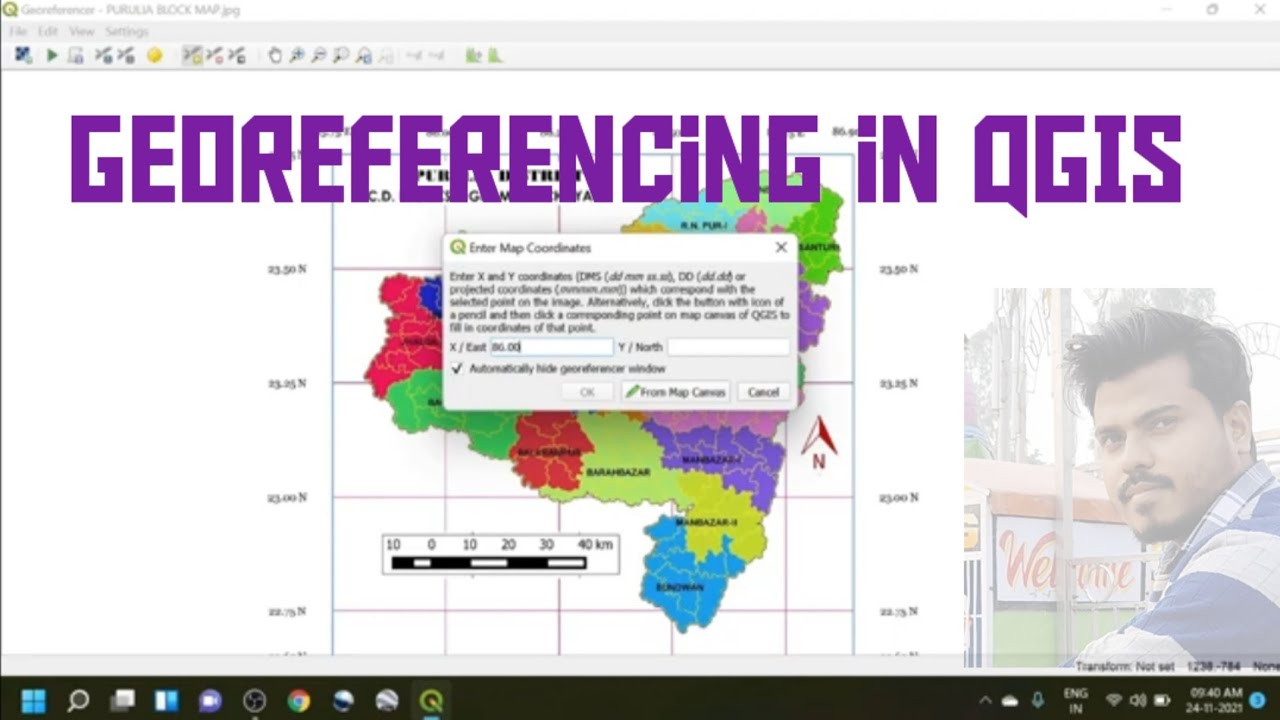Viewport: 1280px width, 720px height.
Task: Click the Open Raster icon in the Georeferencer toolbar
Action: click(x=22, y=55)
